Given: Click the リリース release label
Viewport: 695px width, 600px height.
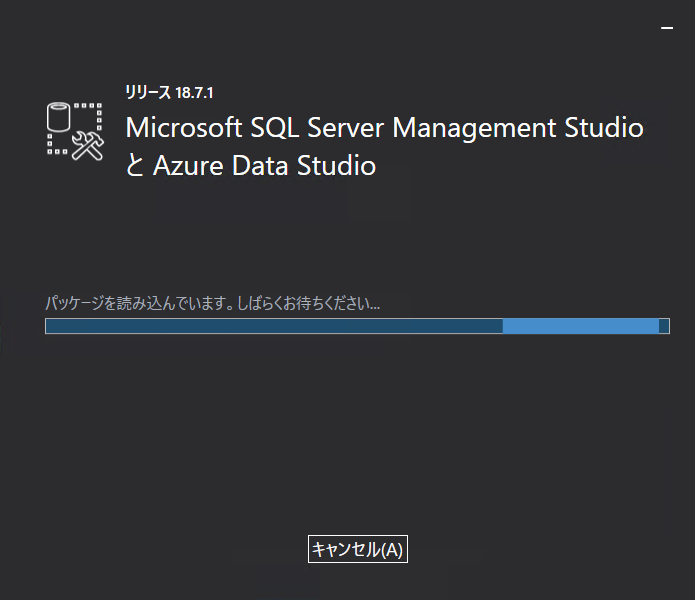Looking at the screenshot, I should pos(148,92).
